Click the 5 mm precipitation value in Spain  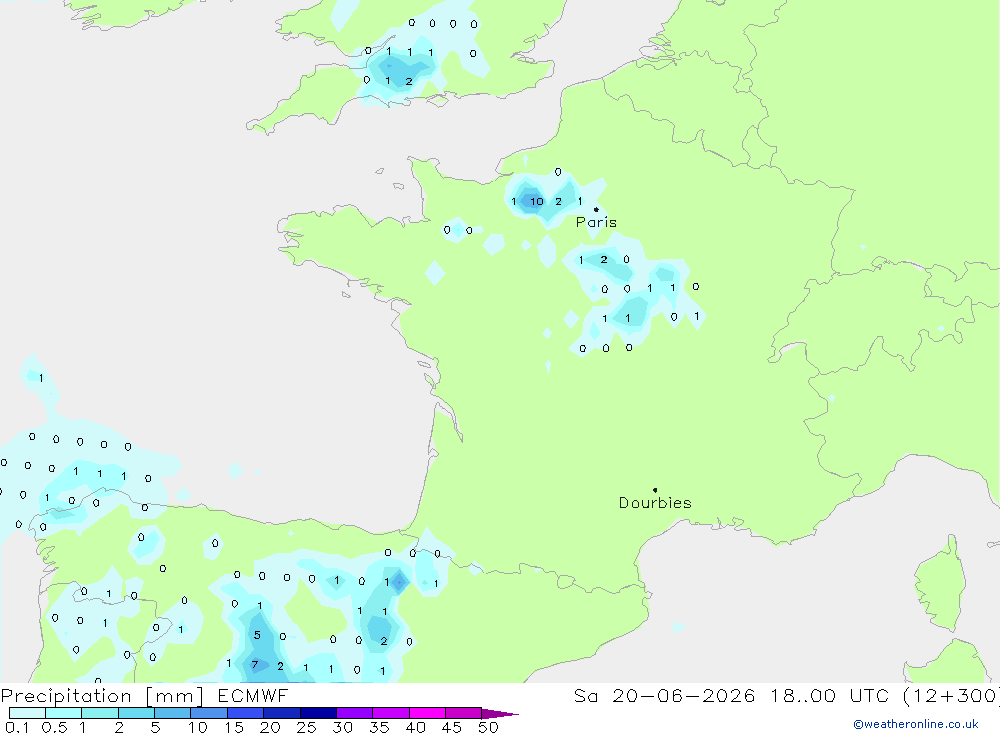tap(257, 635)
